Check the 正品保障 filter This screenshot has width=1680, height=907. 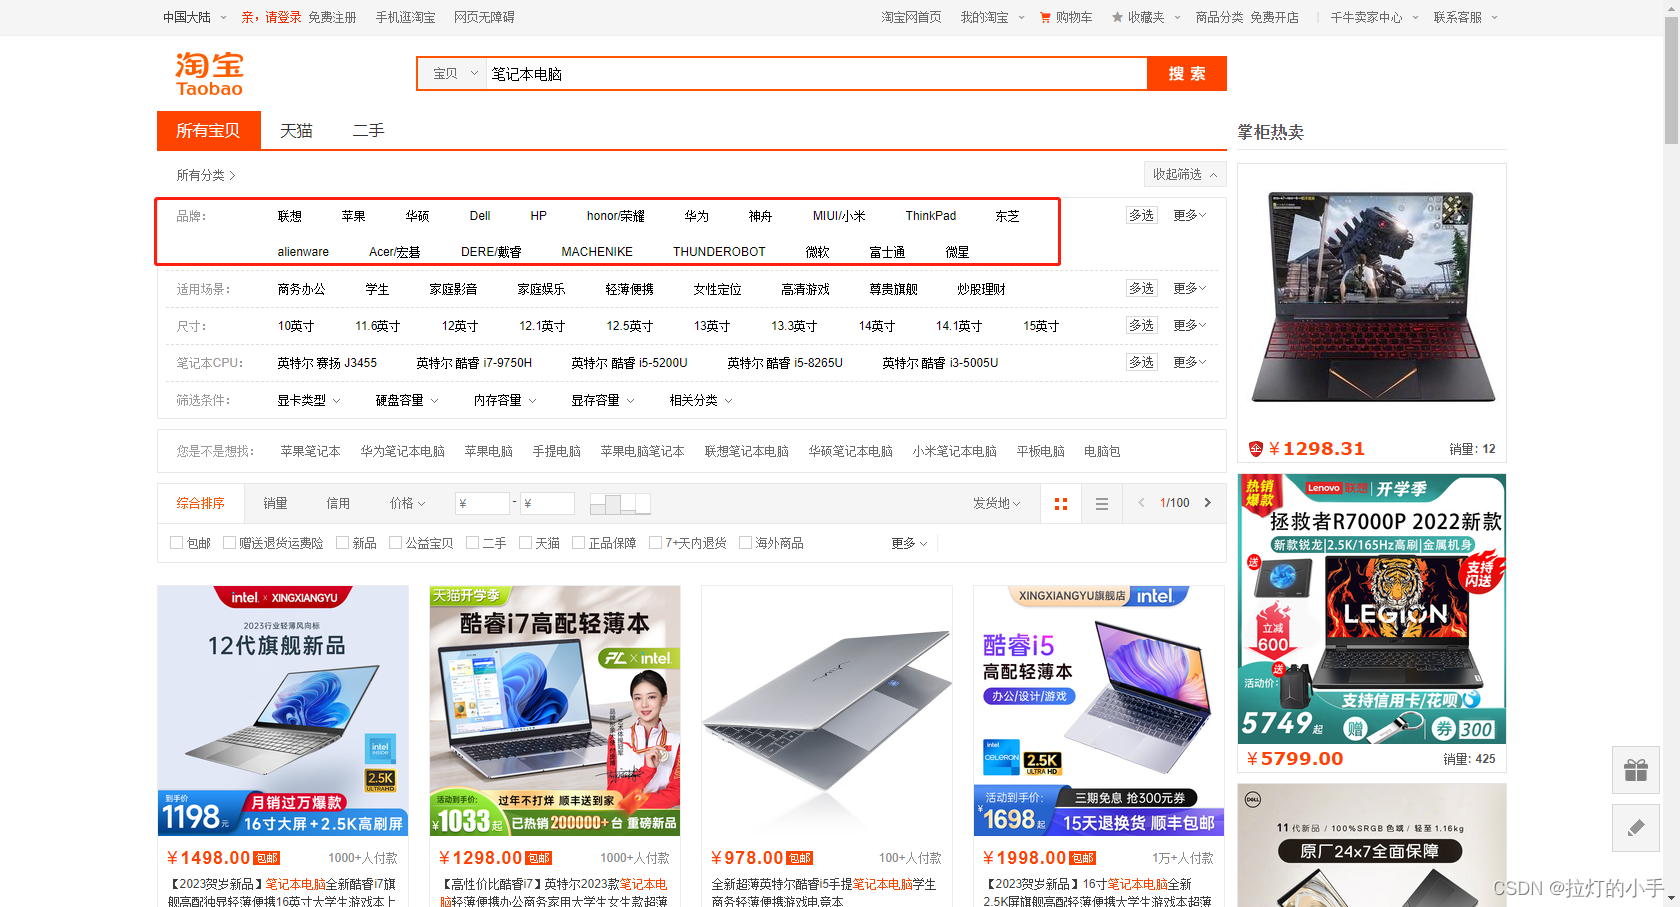(x=579, y=543)
